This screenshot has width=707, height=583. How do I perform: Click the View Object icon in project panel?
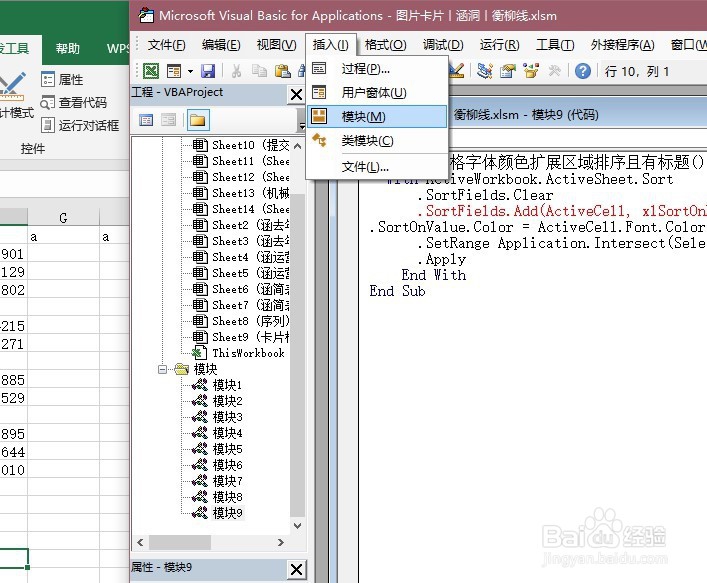point(169,120)
